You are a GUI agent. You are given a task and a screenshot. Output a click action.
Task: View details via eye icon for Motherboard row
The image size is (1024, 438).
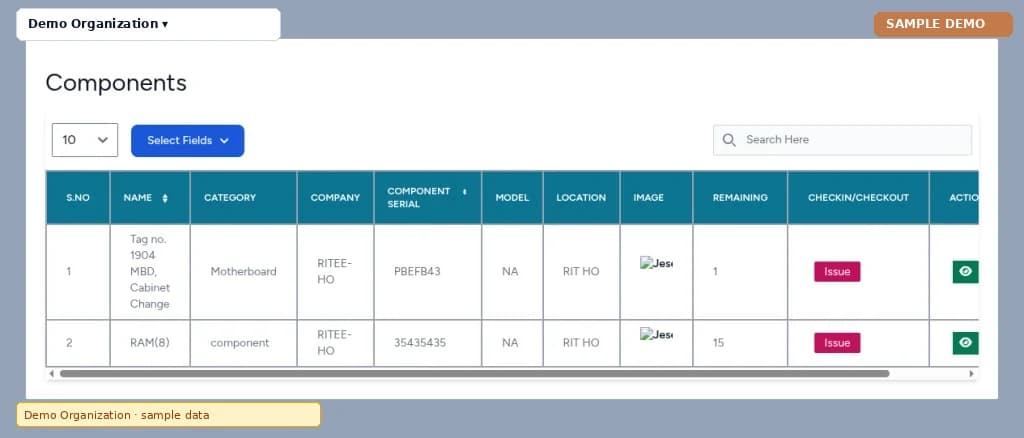pyautogui.click(x=965, y=272)
